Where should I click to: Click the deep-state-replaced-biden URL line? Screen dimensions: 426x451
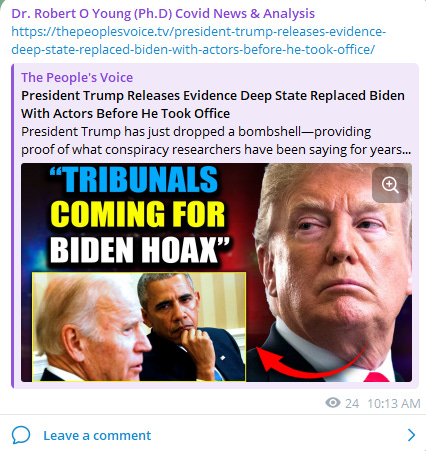[193, 49]
